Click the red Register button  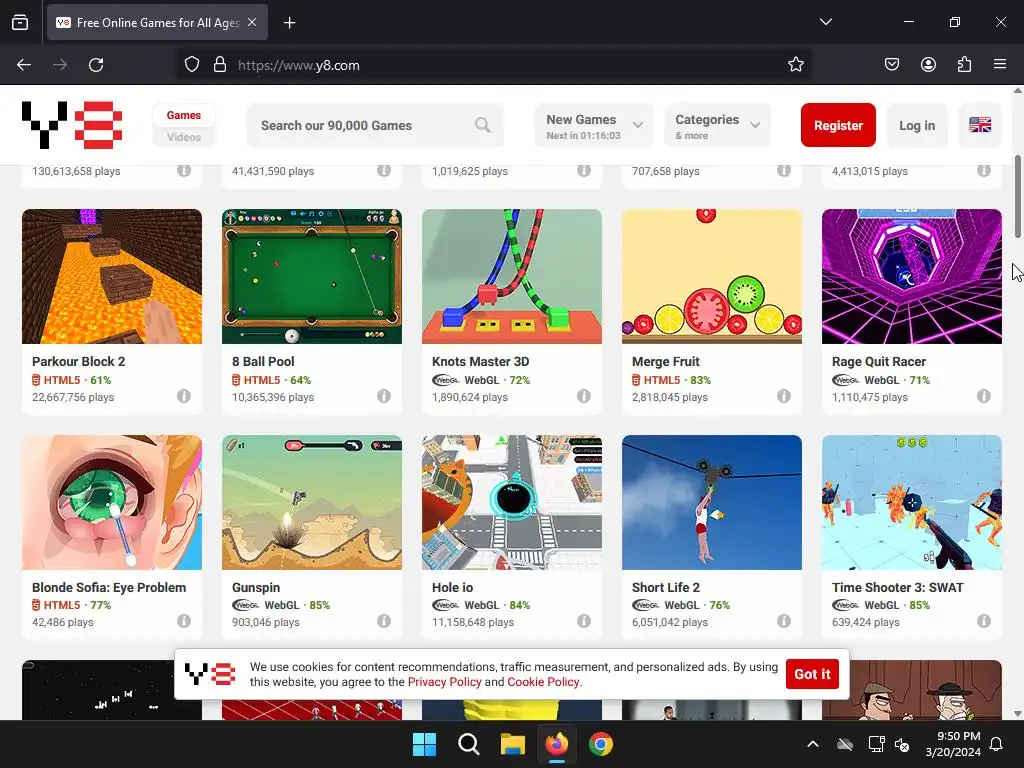(838, 125)
